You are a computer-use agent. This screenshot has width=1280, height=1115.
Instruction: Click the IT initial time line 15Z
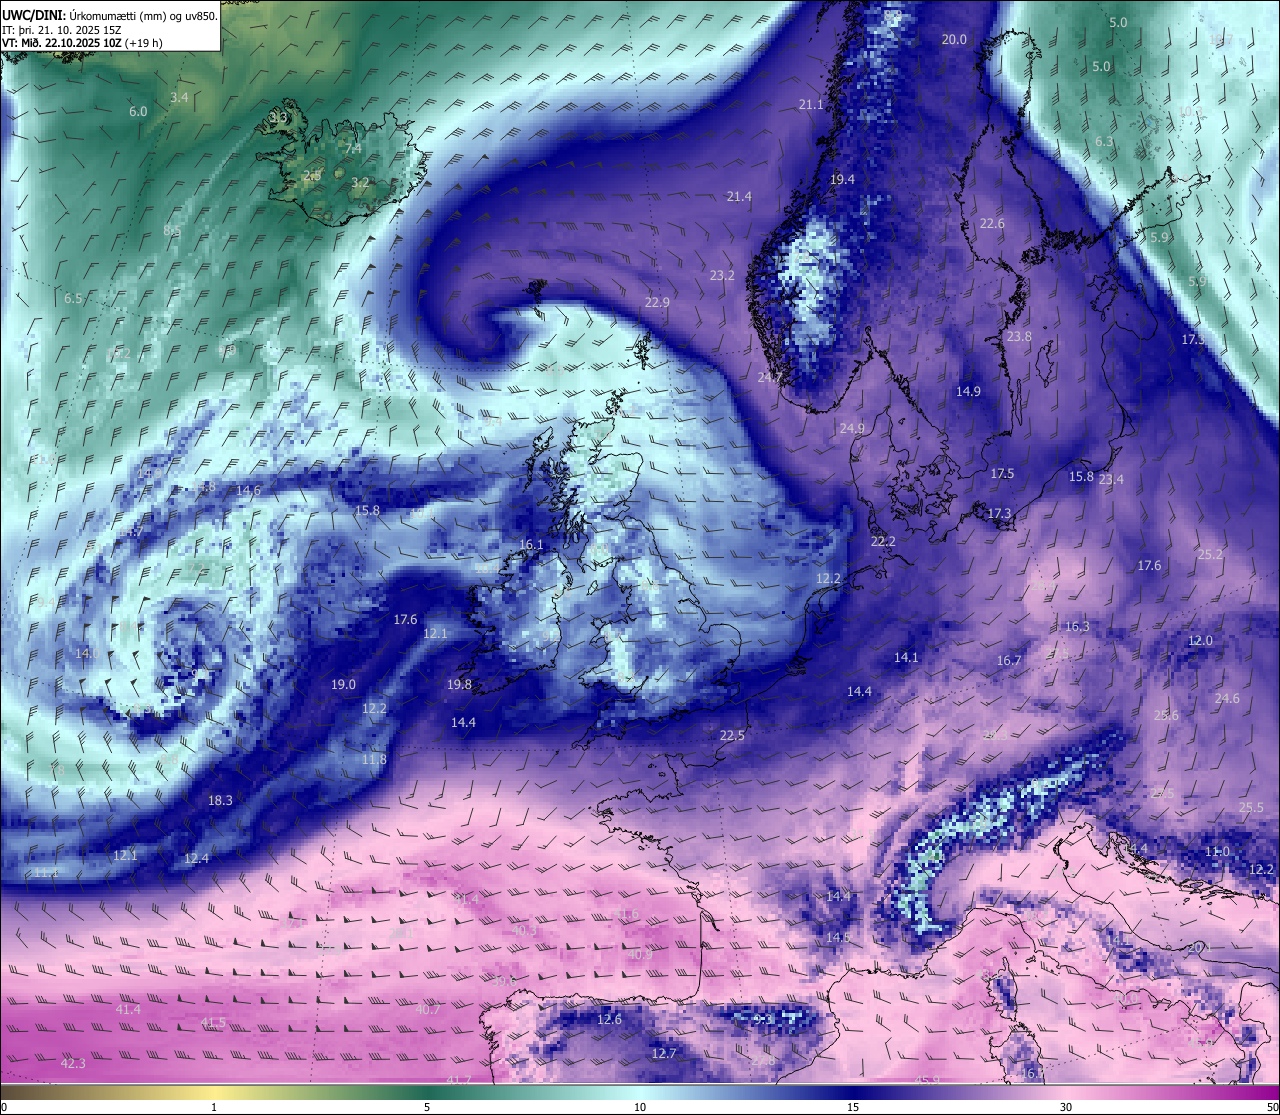[x=63, y=30]
